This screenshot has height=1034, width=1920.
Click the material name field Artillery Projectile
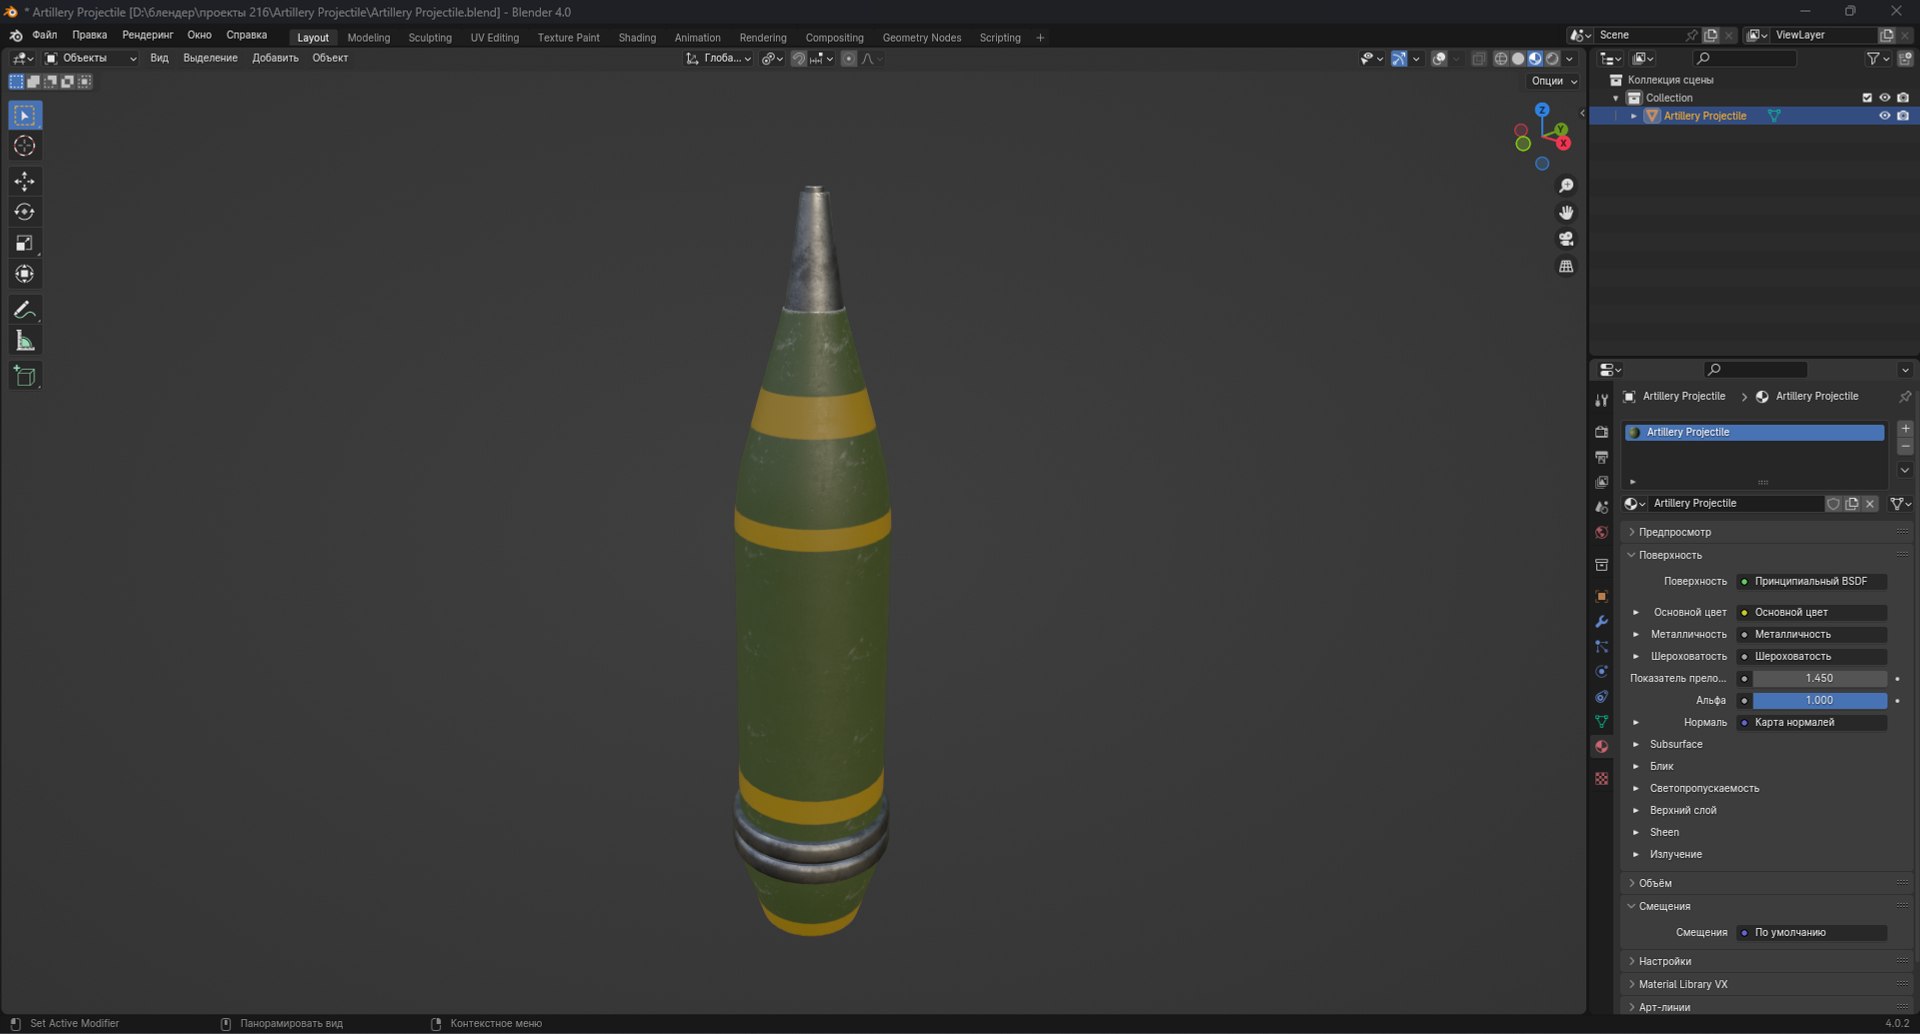pos(1737,503)
